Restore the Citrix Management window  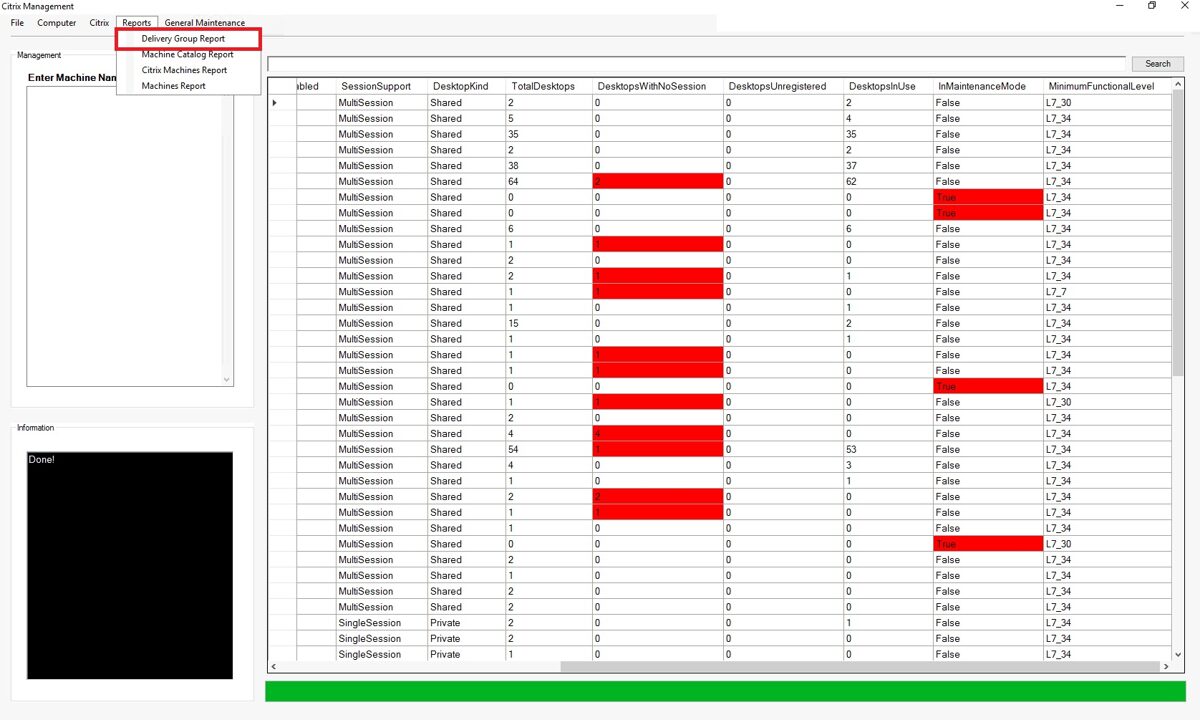(x=1152, y=6)
